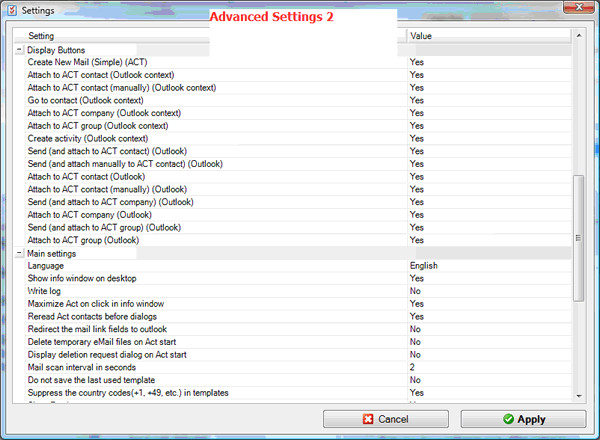Screen dimensions: 600x440
Task: Collapse the Main settings group
Action: pyautogui.click(x=19, y=253)
